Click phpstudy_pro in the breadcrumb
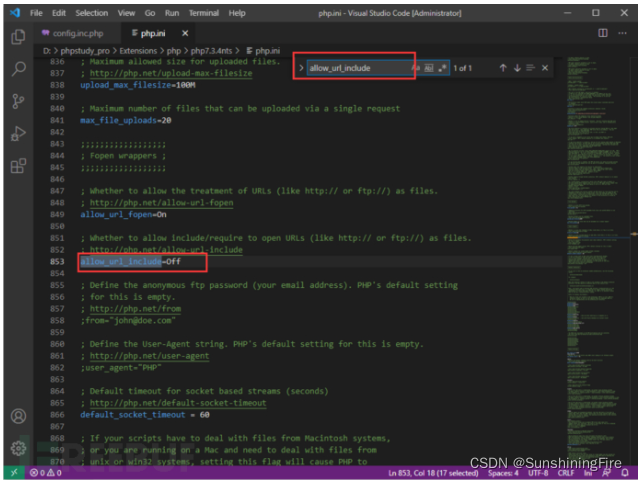 pyautogui.click(x=85, y=51)
